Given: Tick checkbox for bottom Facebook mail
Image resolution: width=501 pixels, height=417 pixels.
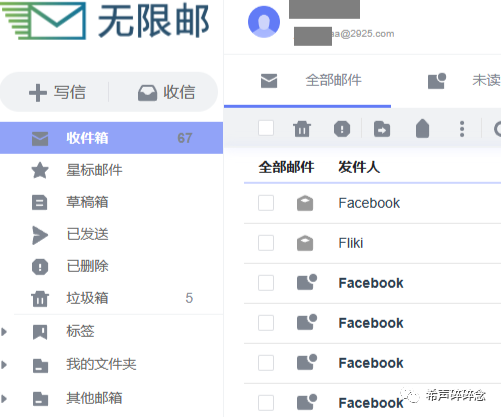Looking at the screenshot, I should tap(266, 403).
